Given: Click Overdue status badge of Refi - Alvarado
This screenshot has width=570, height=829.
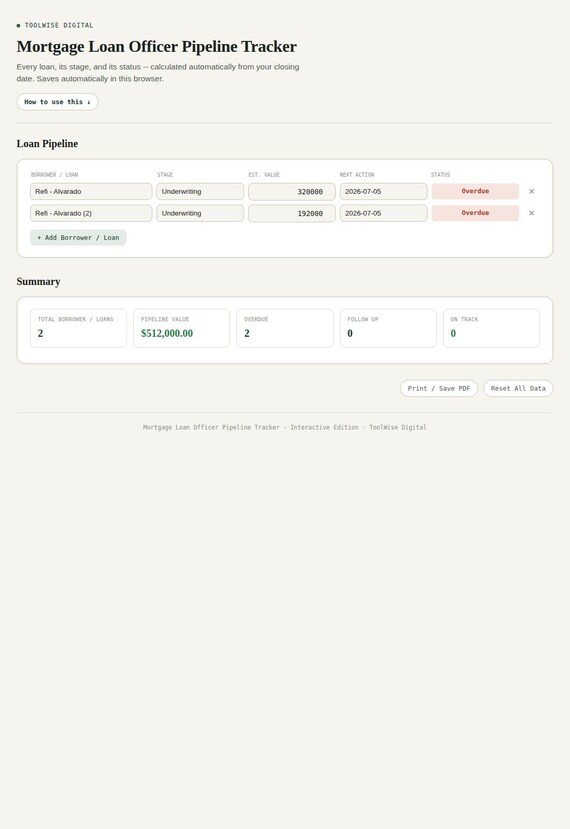Looking at the screenshot, I should [475, 191].
